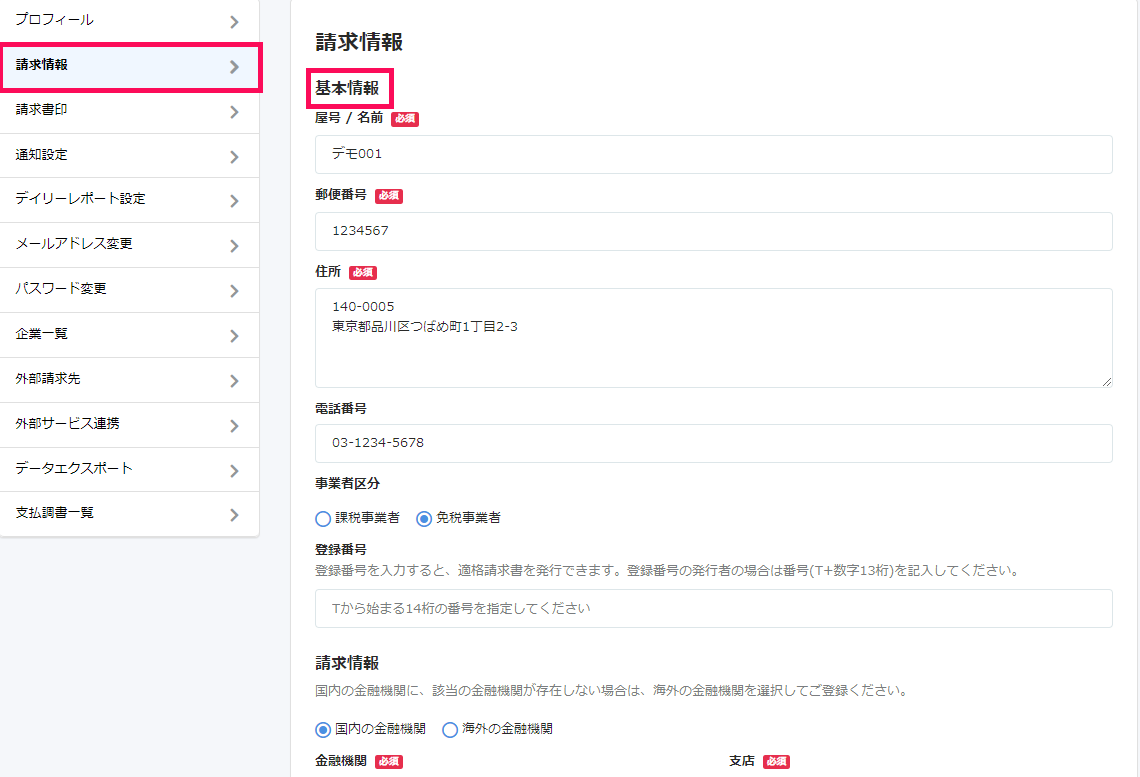1140x777 pixels.
Task: Click the 登録番号 input field
Action: click(x=713, y=608)
